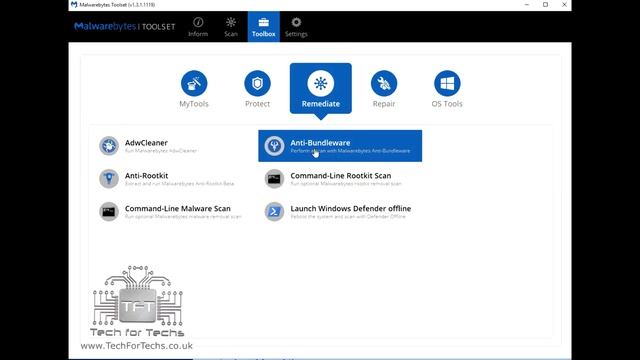Click the Anti-Rootkit icon
Viewport: 640px width, 360px height.
[109, 178]
